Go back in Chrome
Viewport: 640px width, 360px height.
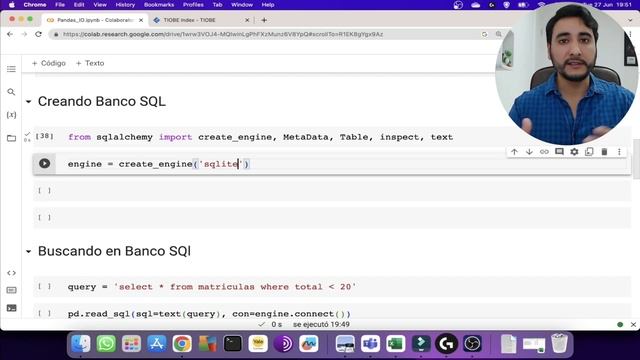click(x=10, y=34)
